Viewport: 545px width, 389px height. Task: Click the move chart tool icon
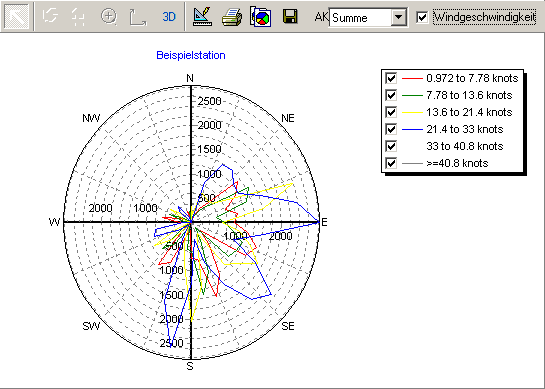(x=79, y=16)
